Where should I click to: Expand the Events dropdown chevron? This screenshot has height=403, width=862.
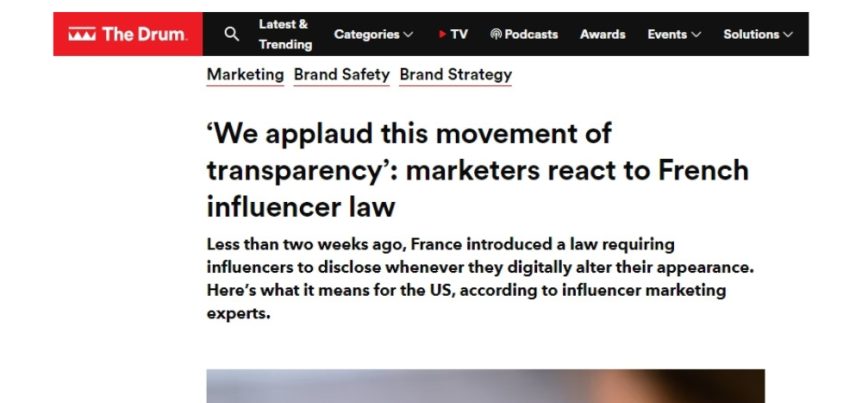tap(696, 34)
